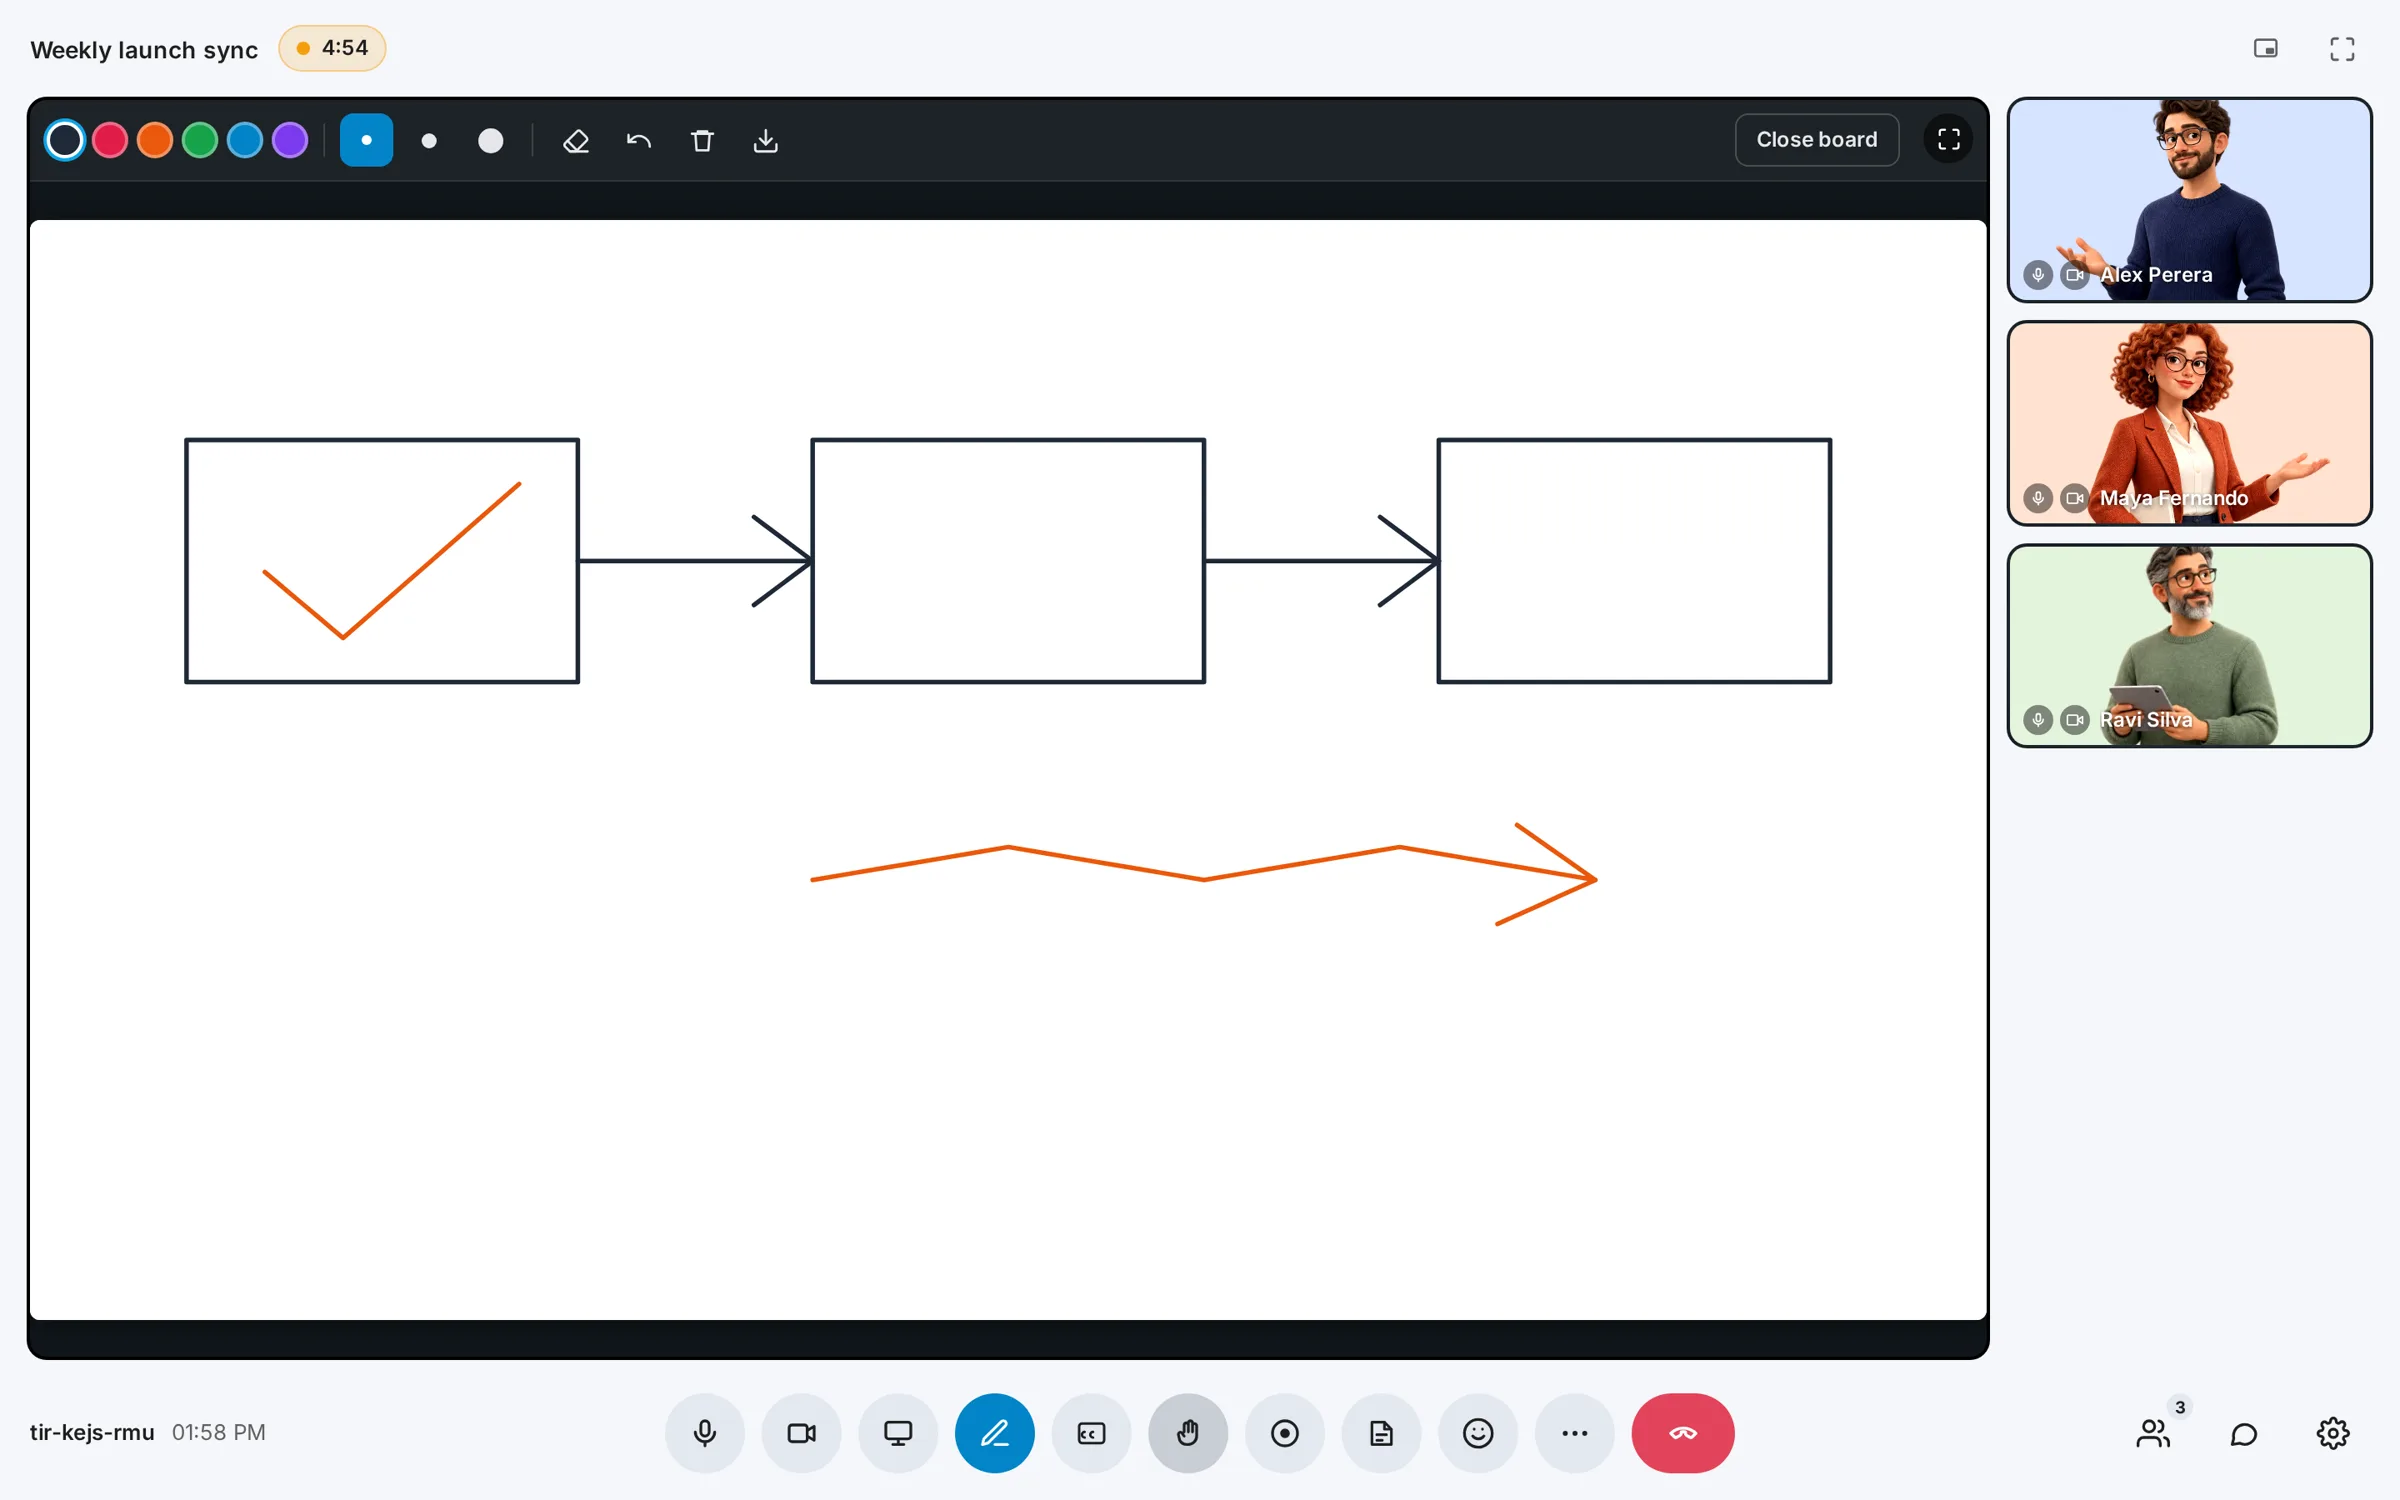Select the small brush size

click(367, 141)
